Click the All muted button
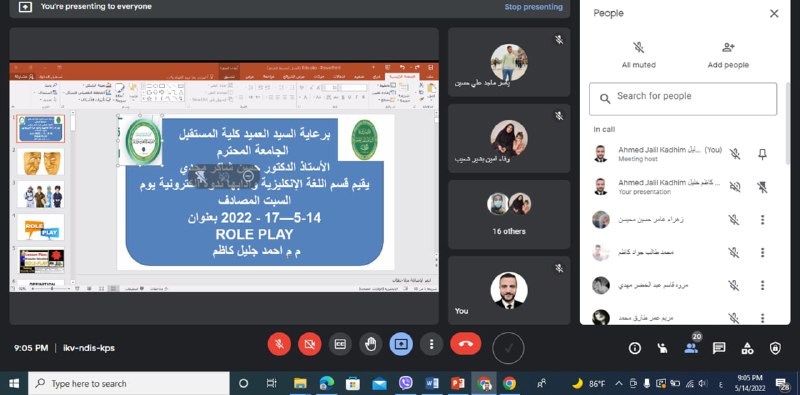The width and height of the screenshot is (800, 395). click(x=638, y=55)
